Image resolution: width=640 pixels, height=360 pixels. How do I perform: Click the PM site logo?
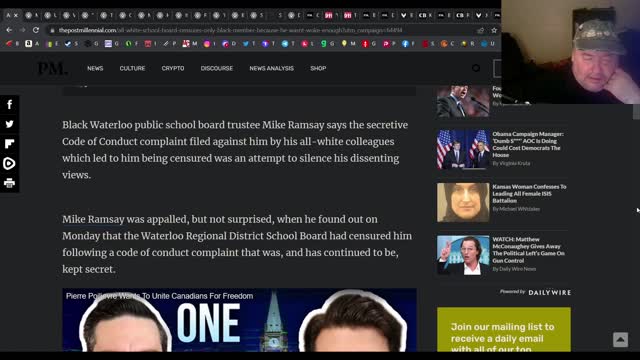coord(52,68)
